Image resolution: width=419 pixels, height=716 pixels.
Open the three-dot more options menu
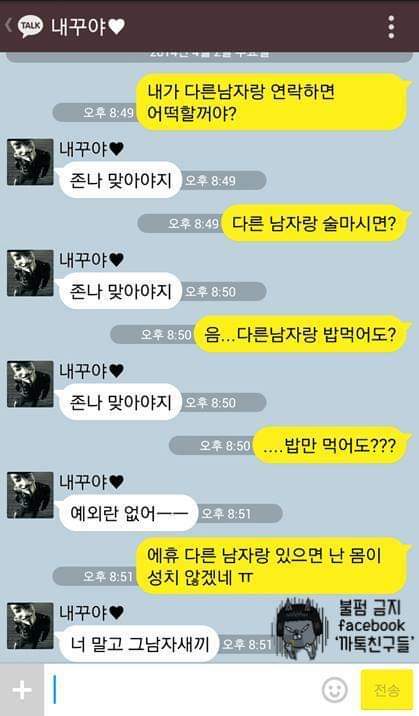coord(391,27)
